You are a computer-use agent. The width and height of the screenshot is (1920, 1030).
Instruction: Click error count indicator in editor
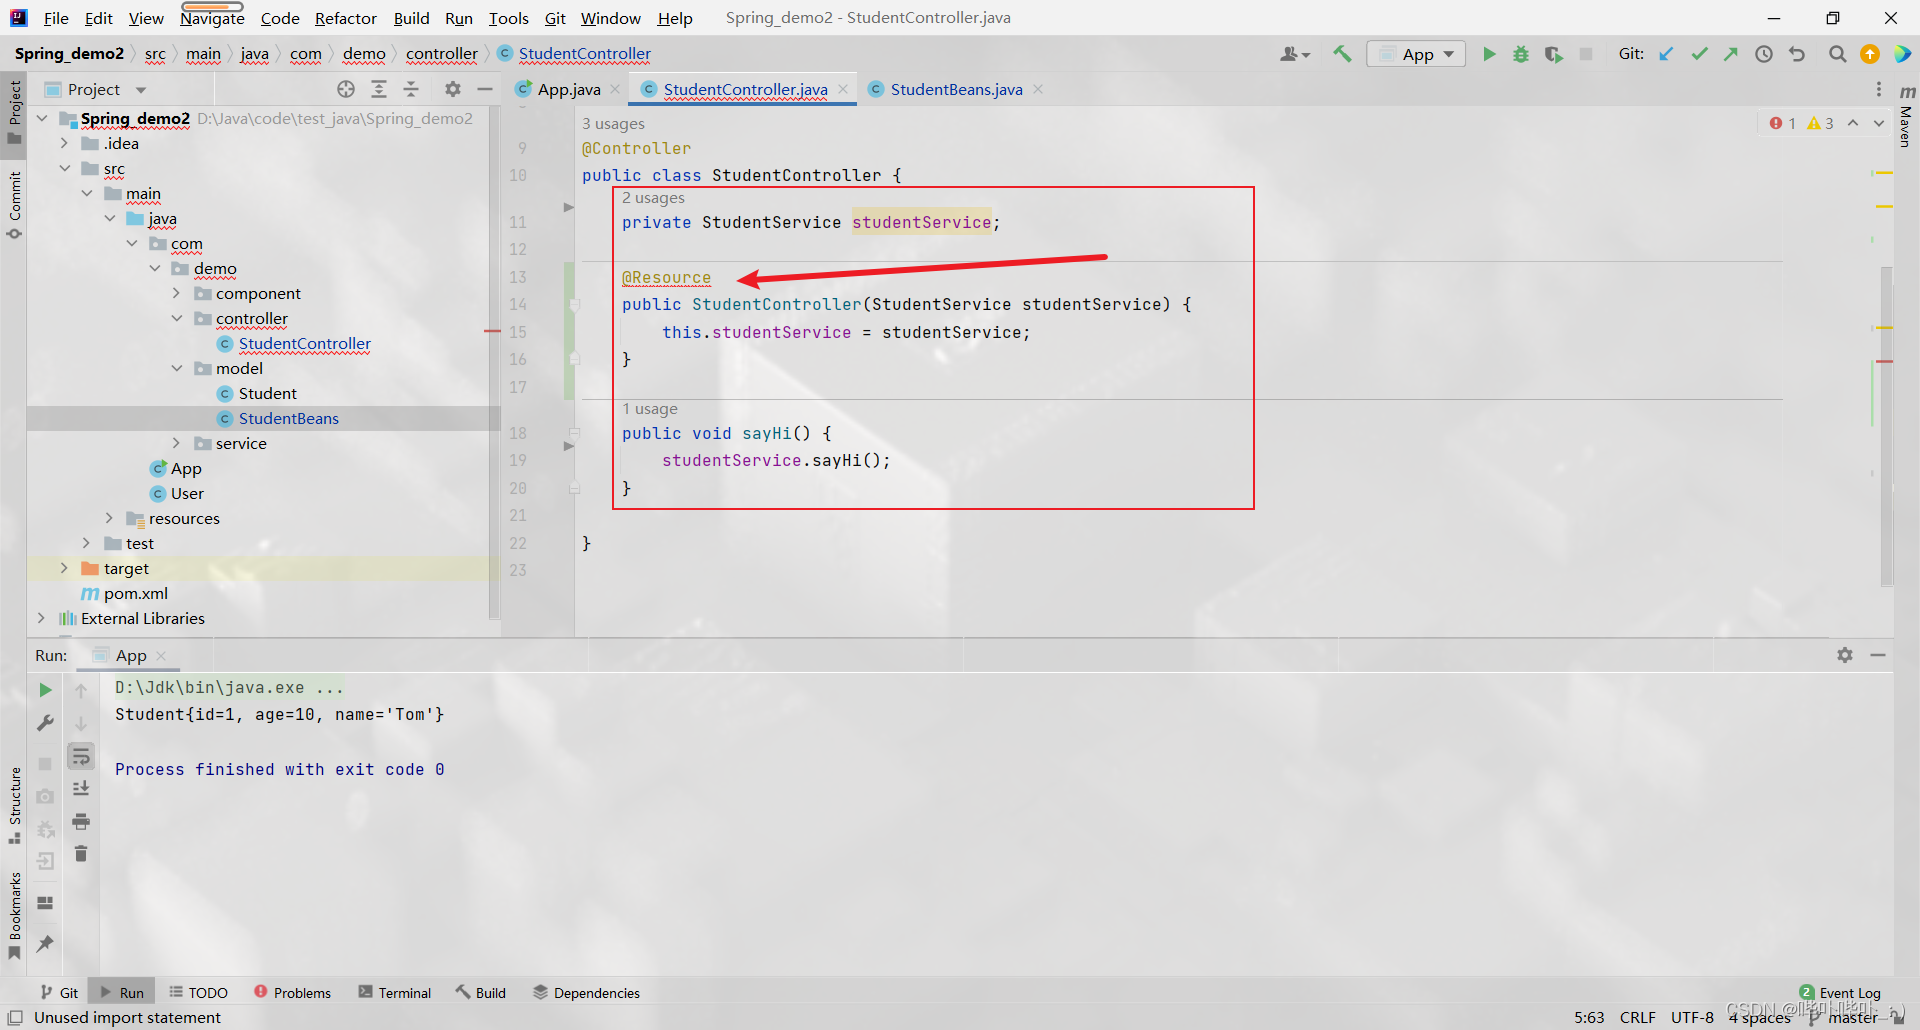tap(1782, 123)
